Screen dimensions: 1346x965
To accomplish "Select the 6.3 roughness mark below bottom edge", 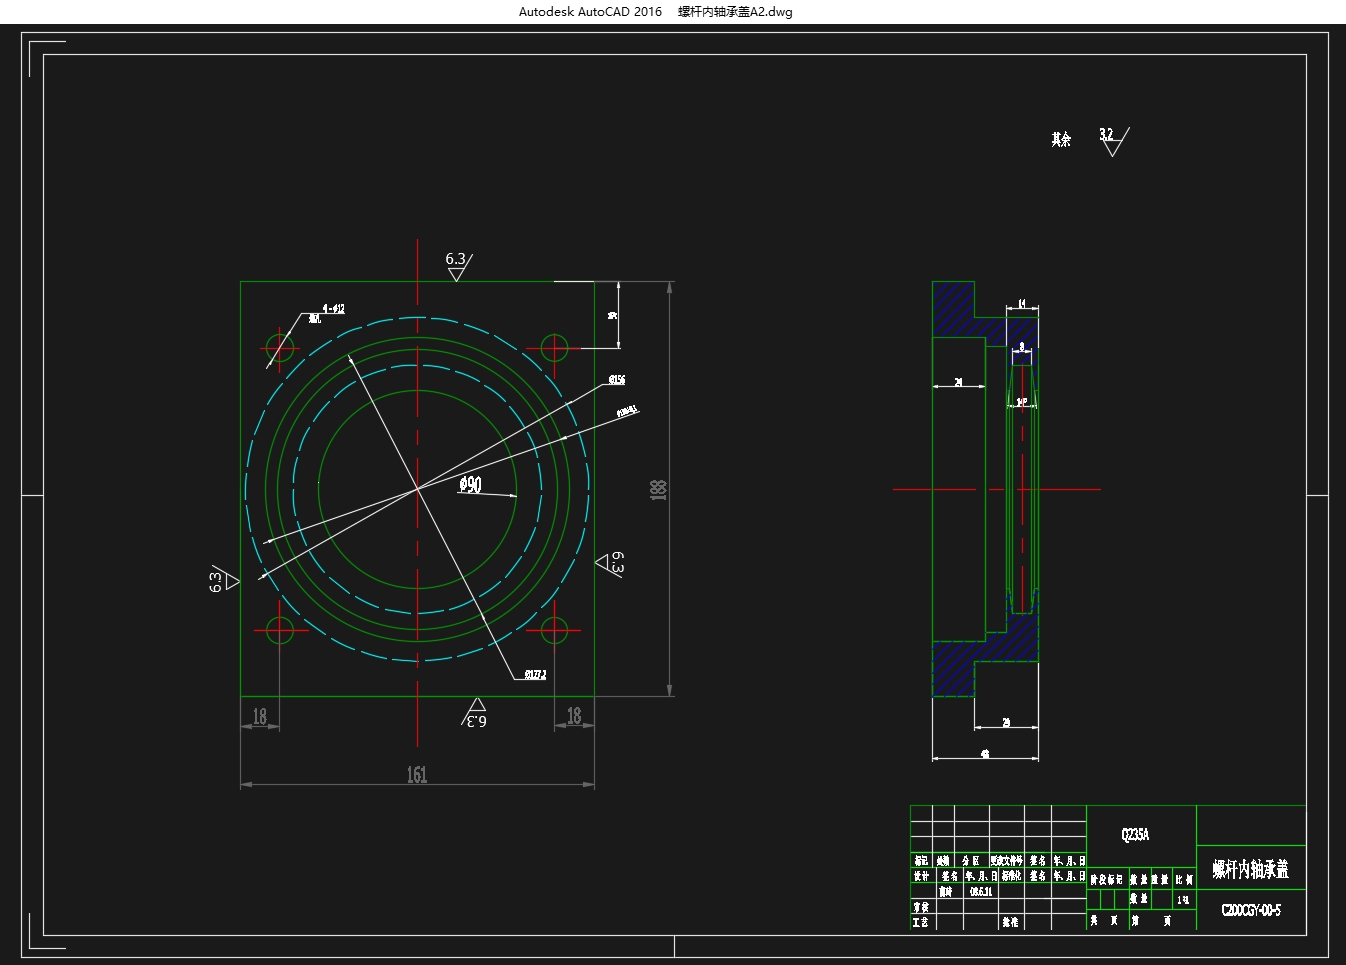I will tap(476, 714).
